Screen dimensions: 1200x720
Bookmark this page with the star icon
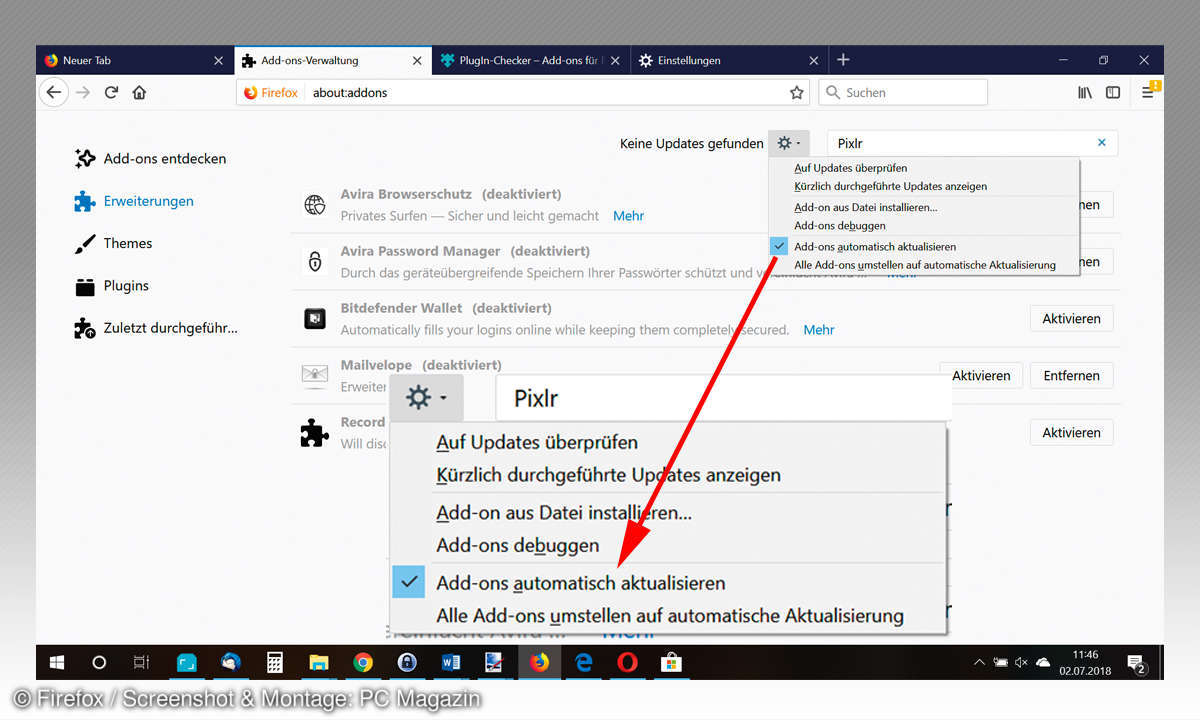pos(796,92)
